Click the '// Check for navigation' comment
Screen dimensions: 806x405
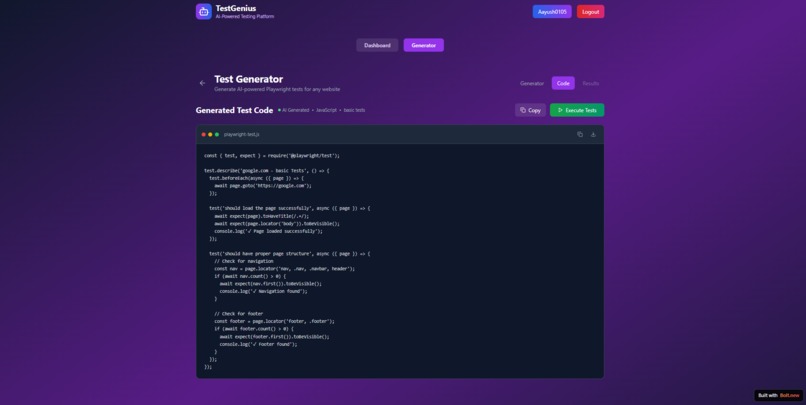point(244,261)
